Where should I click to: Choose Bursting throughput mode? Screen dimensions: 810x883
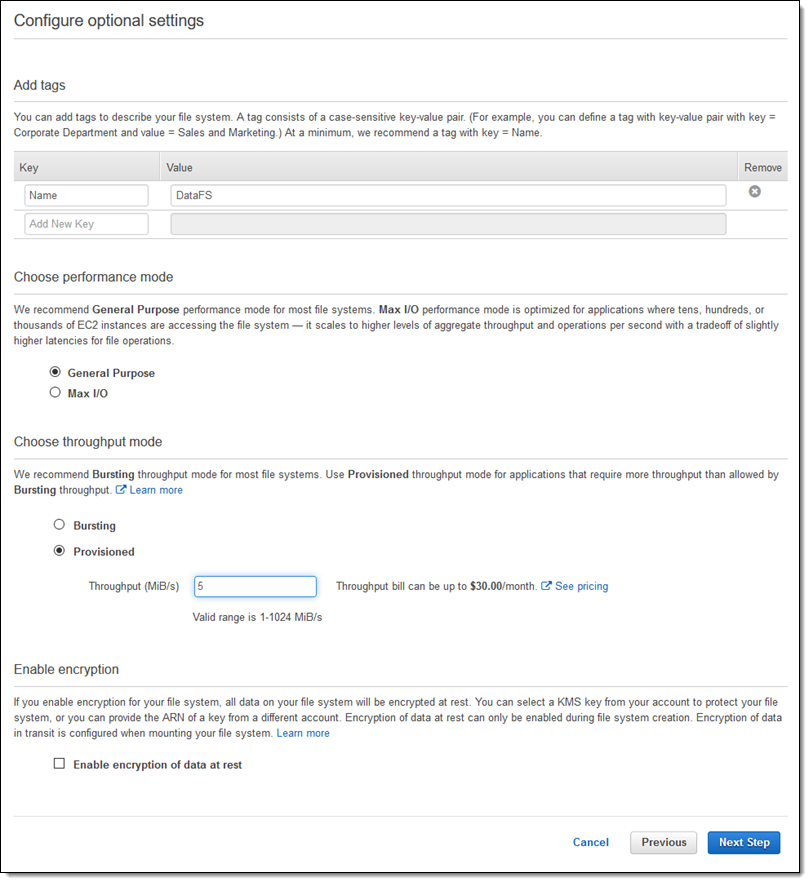pos(59,525)
